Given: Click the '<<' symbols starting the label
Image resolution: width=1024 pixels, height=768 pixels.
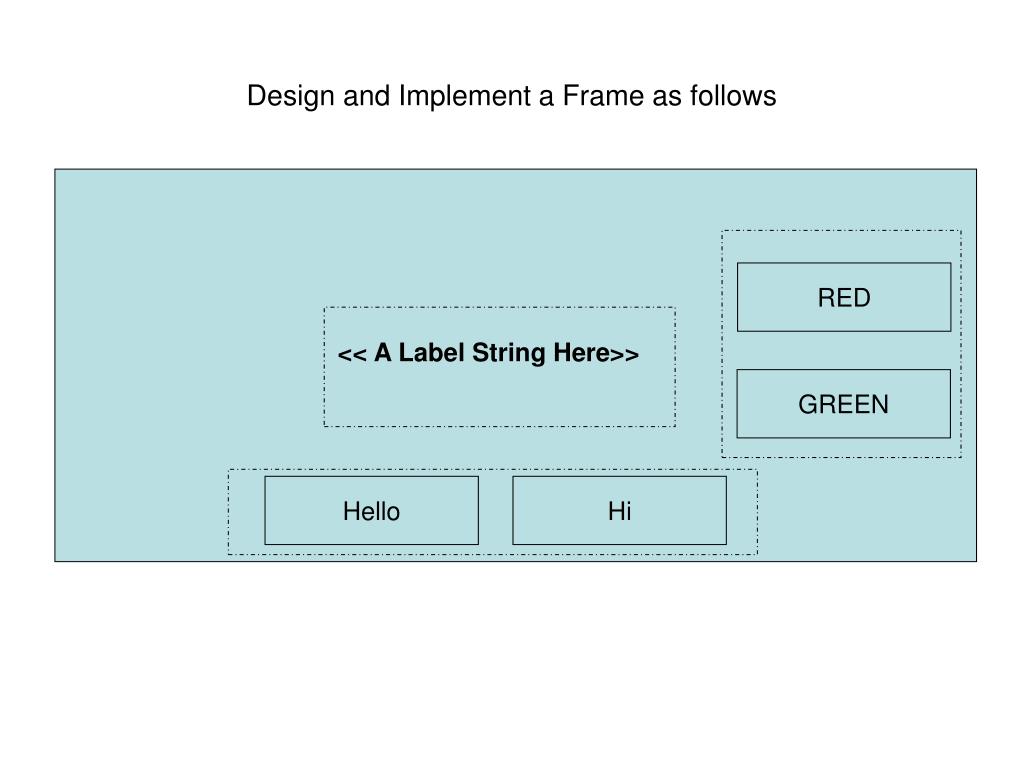Looking at the screenshot, I should coord(352,355).
